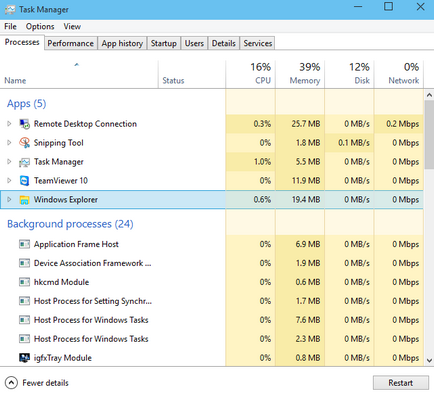Click the vertical scrollbar thumb
Screen dimensions: 434x396
coord(429,135)
